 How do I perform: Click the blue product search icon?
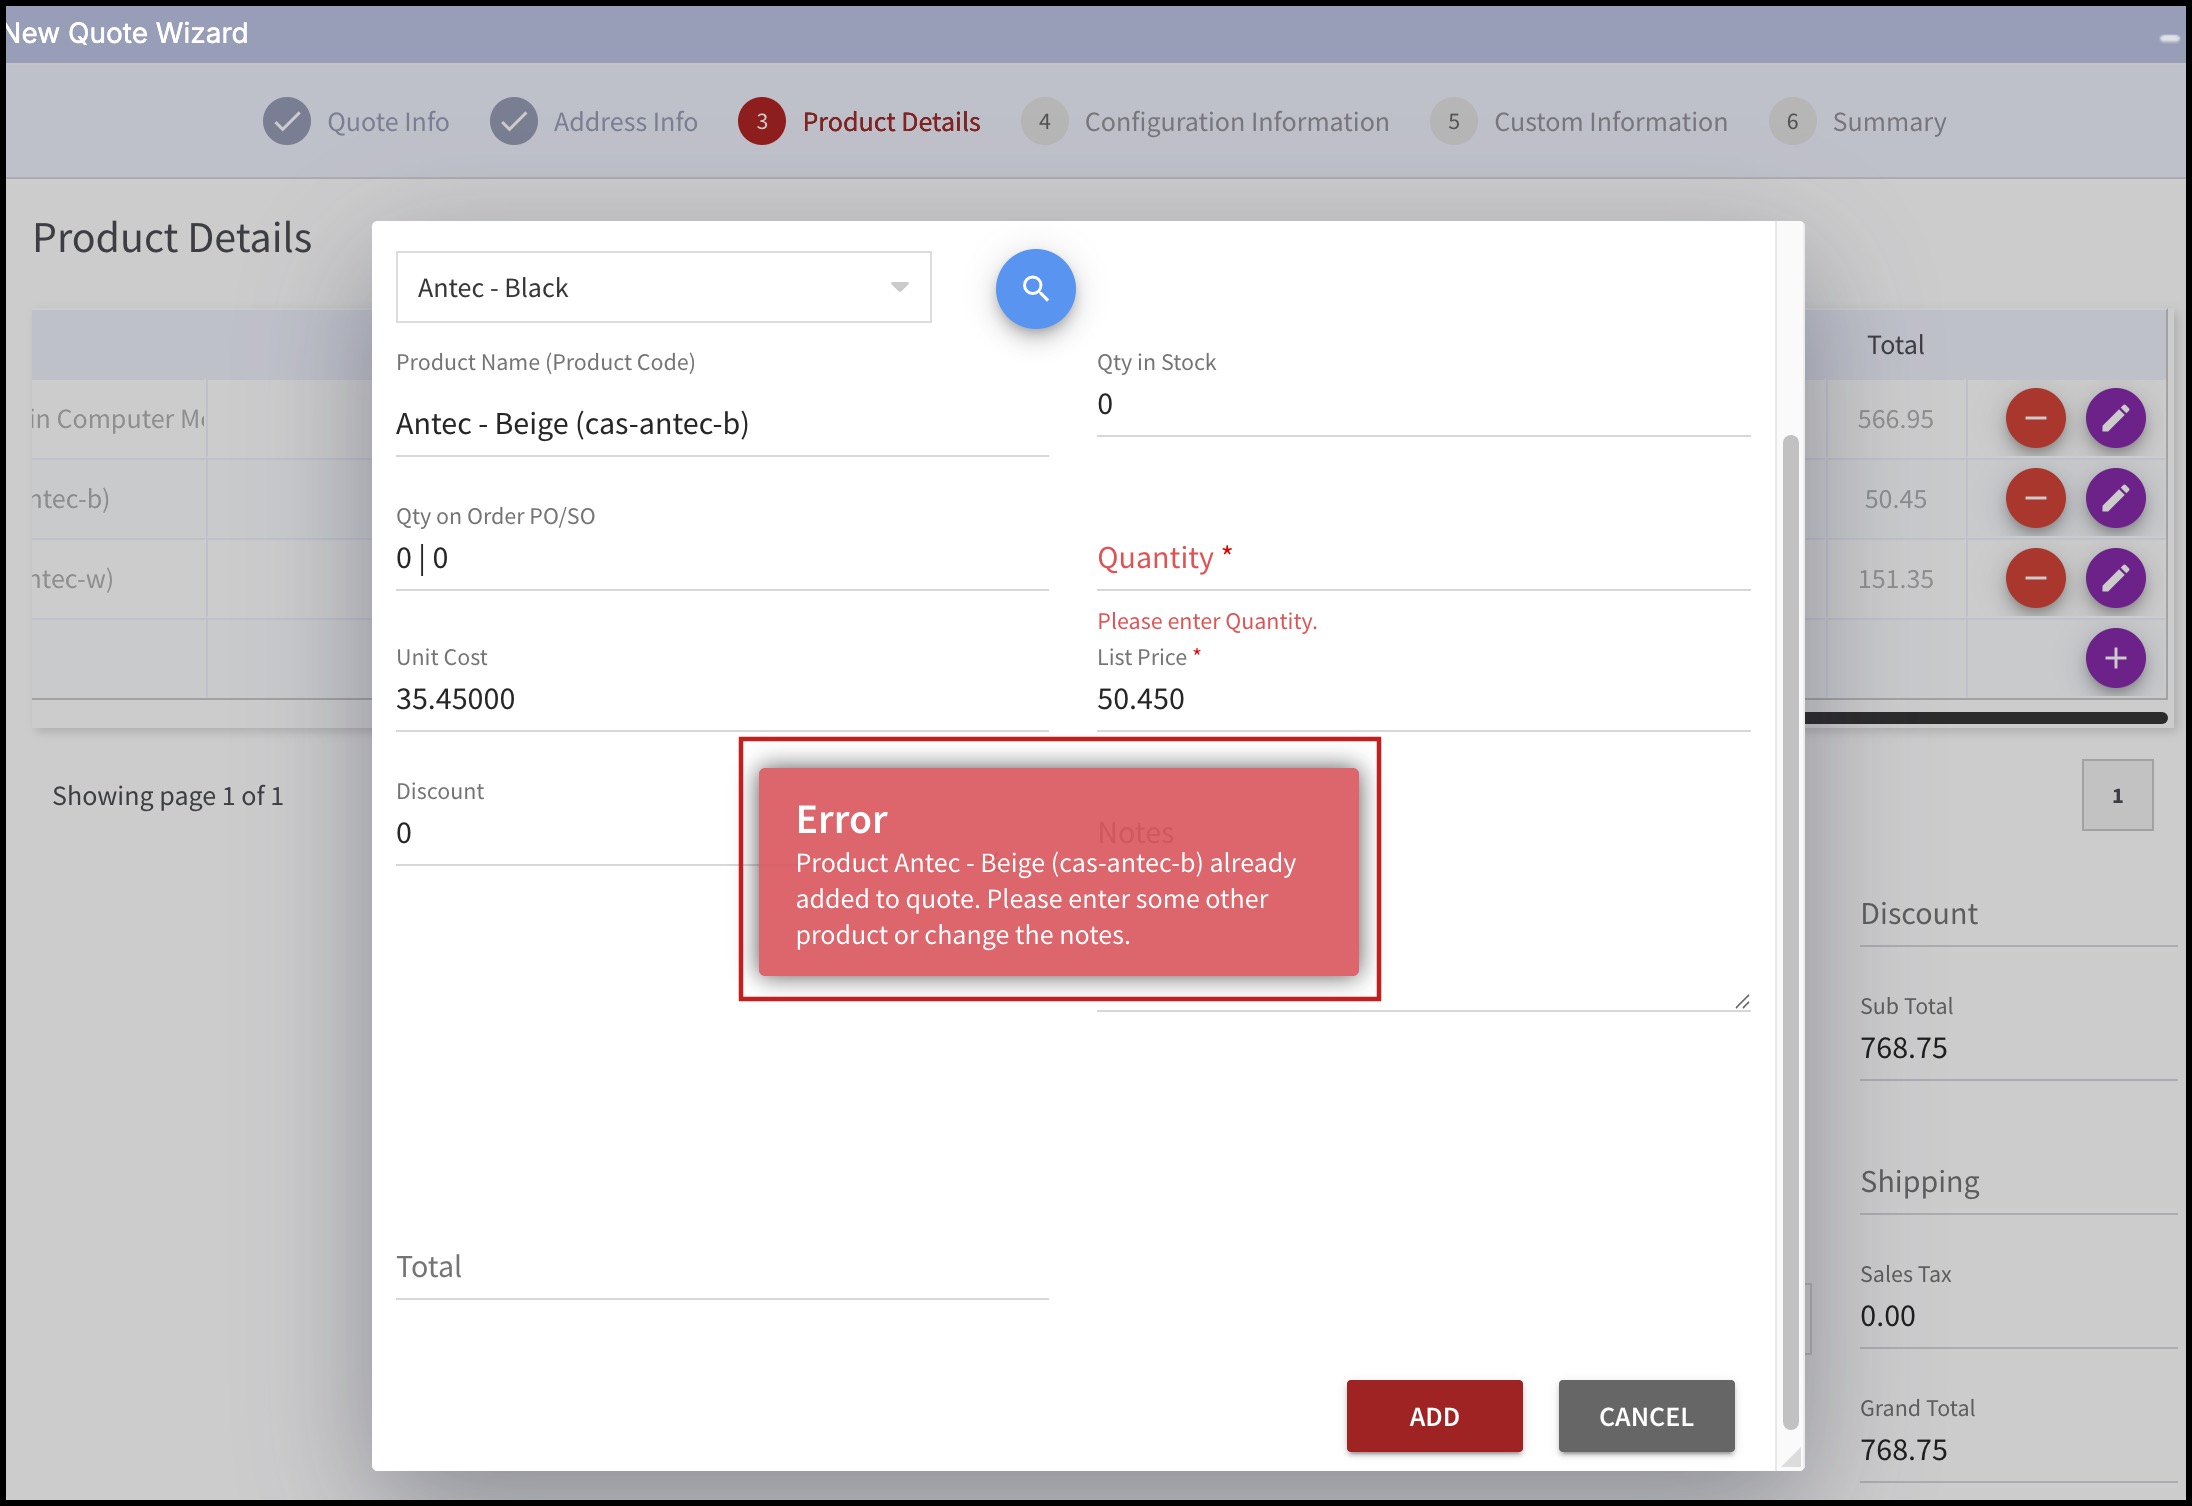pyautogui.click(x=1035, y=289)
